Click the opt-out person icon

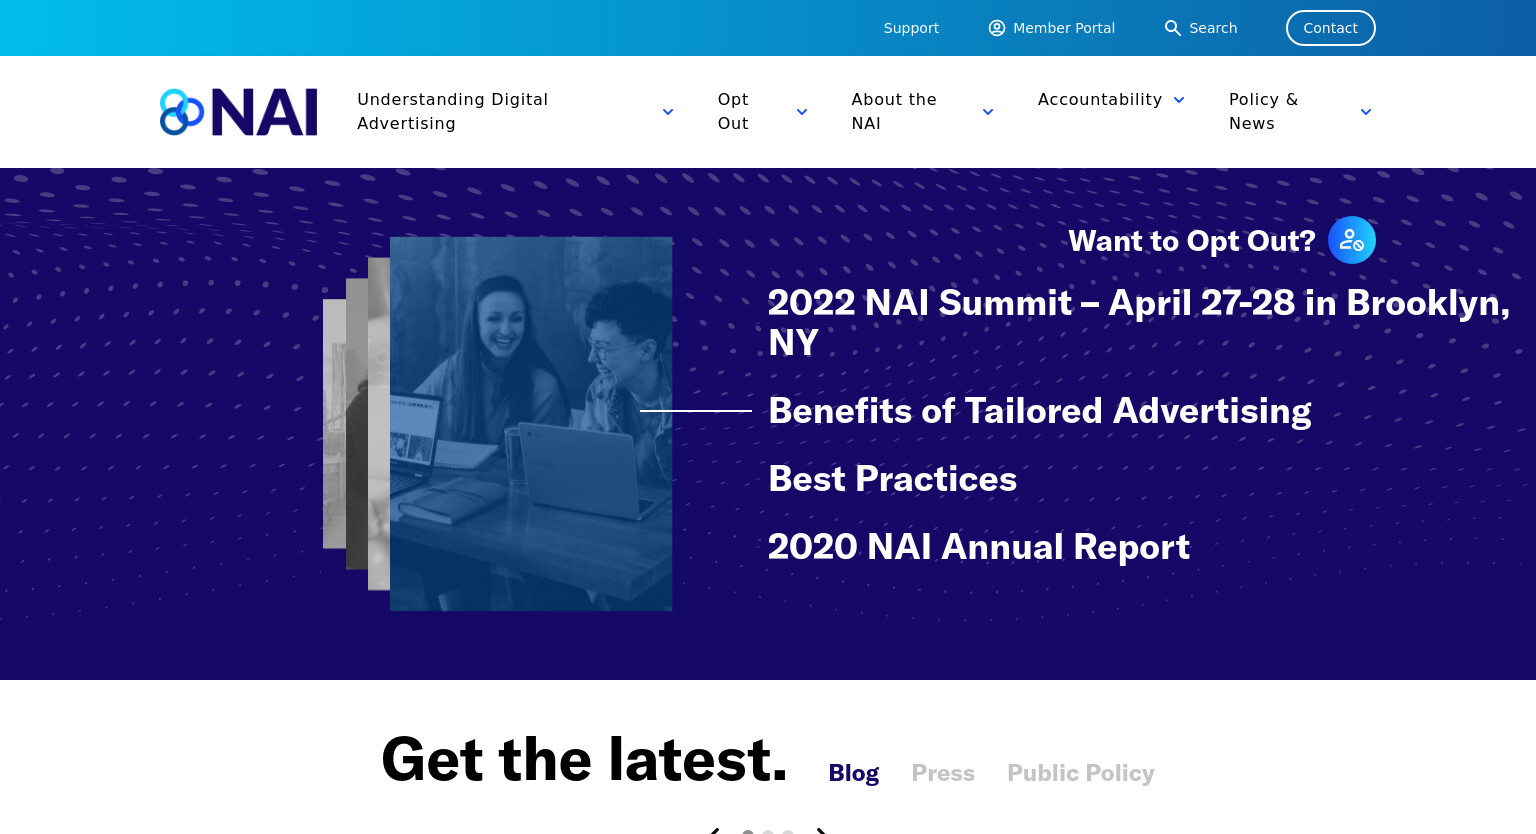(x=1352, y=240)
